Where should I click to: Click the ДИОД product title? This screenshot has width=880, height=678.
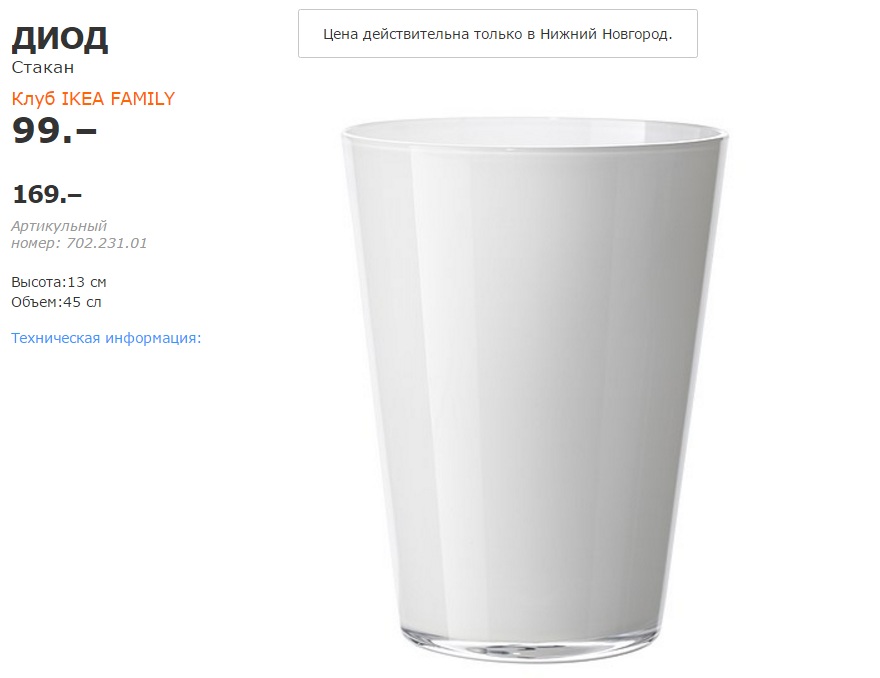coord(60,39)
